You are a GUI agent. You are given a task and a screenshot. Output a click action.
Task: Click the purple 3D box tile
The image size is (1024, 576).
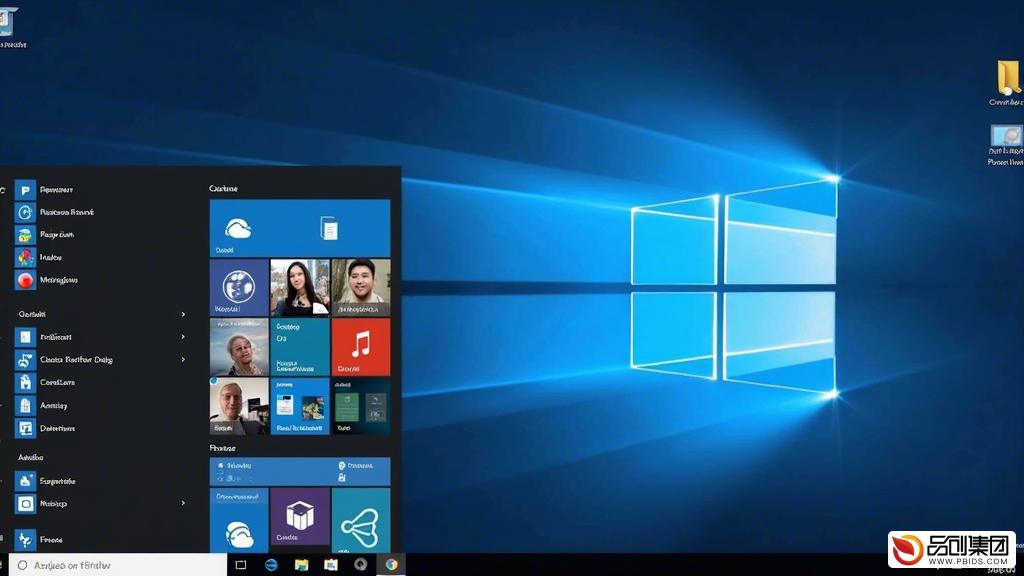click(x=300, y=518)
